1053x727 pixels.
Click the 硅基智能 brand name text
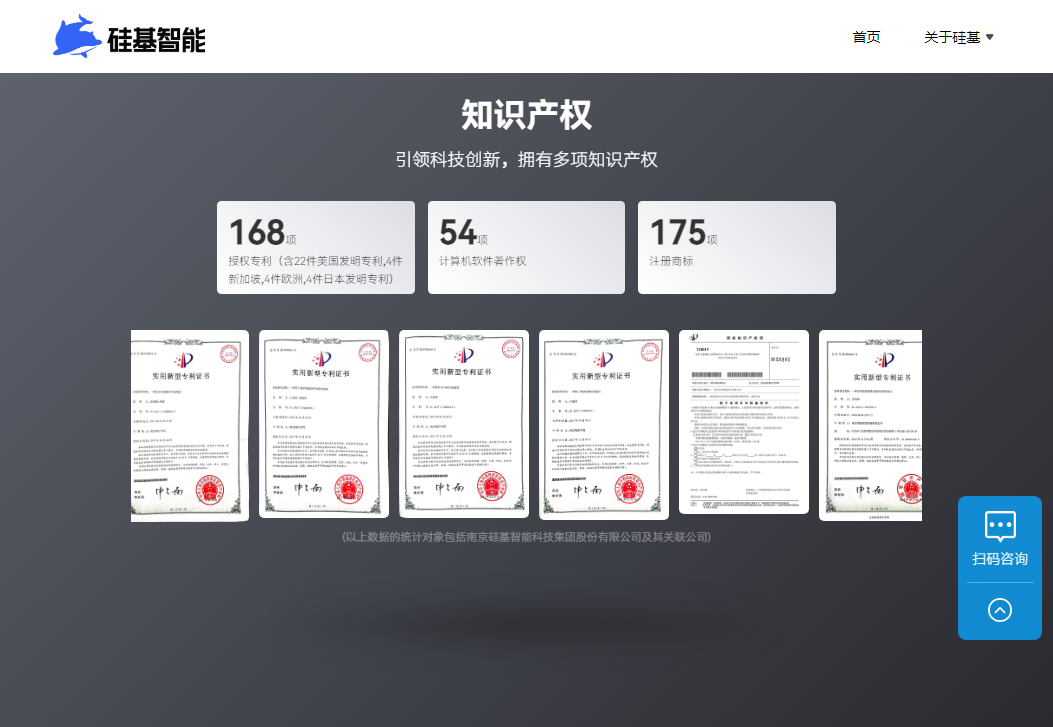(x=156, y=40)
